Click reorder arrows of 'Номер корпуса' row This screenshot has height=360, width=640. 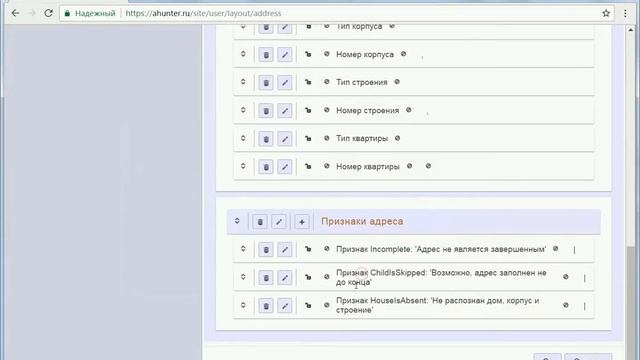(243, 54)
